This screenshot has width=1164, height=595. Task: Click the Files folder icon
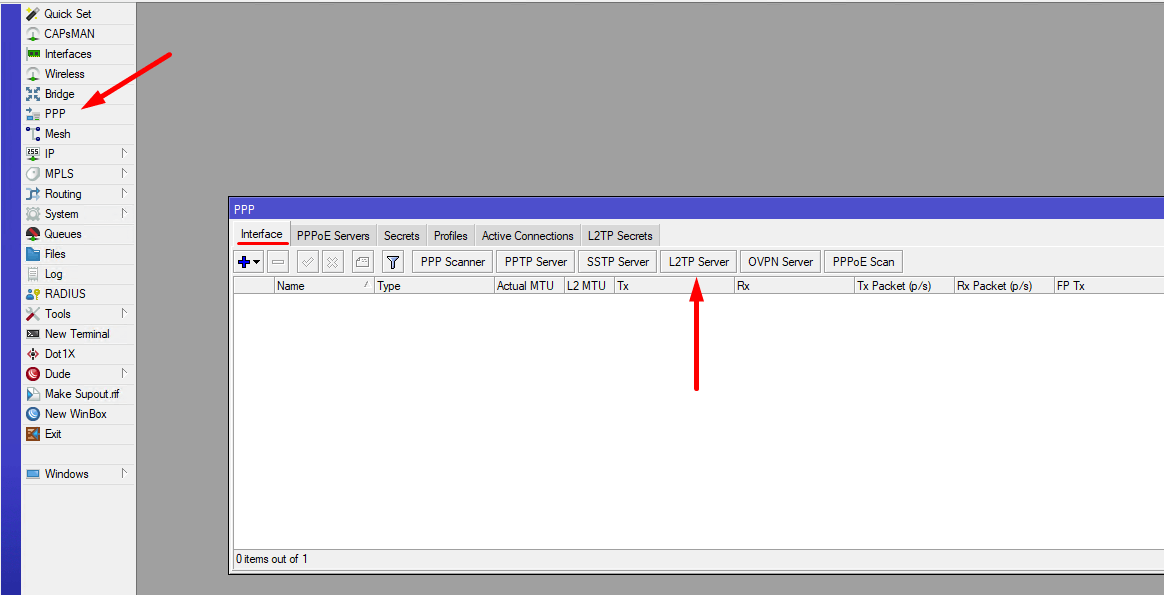33,254
